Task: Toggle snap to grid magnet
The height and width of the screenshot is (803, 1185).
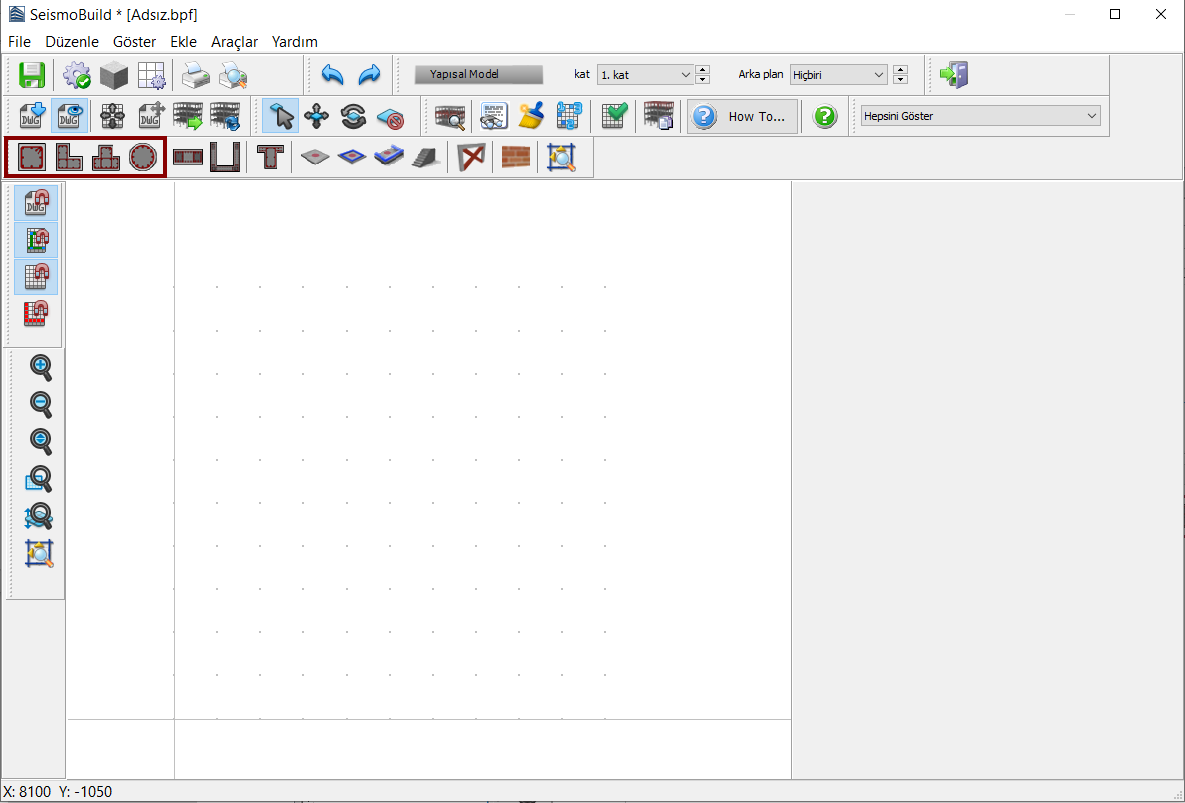Action: 36,277
